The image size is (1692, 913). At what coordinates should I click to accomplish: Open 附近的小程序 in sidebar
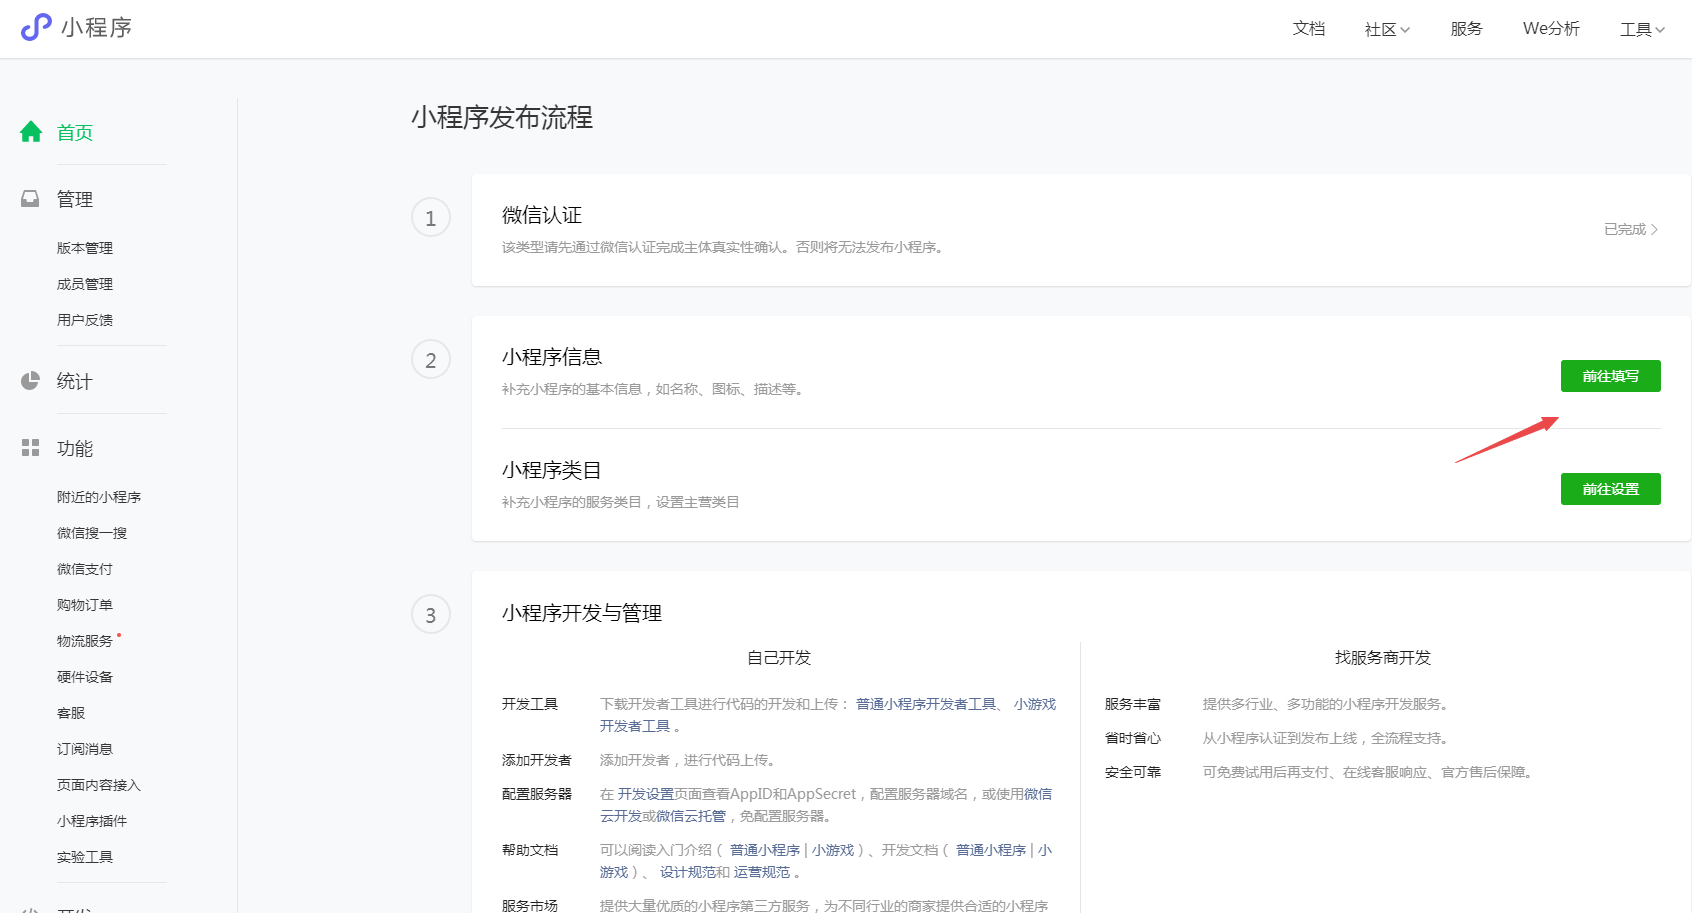click(x=99, y=497)
